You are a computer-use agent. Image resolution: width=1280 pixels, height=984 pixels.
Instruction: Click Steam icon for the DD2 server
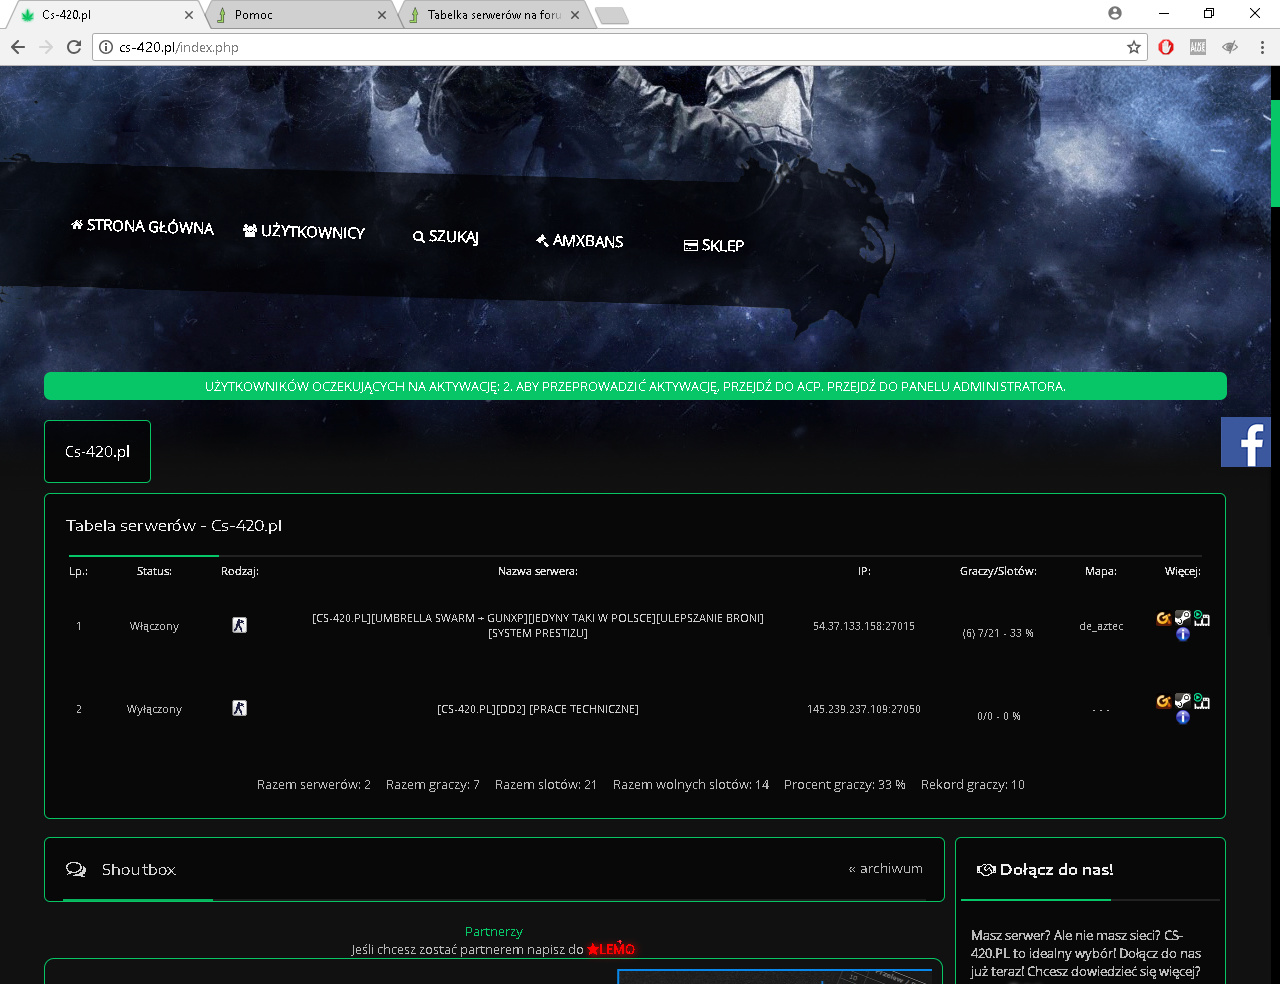coord(1182,701)
